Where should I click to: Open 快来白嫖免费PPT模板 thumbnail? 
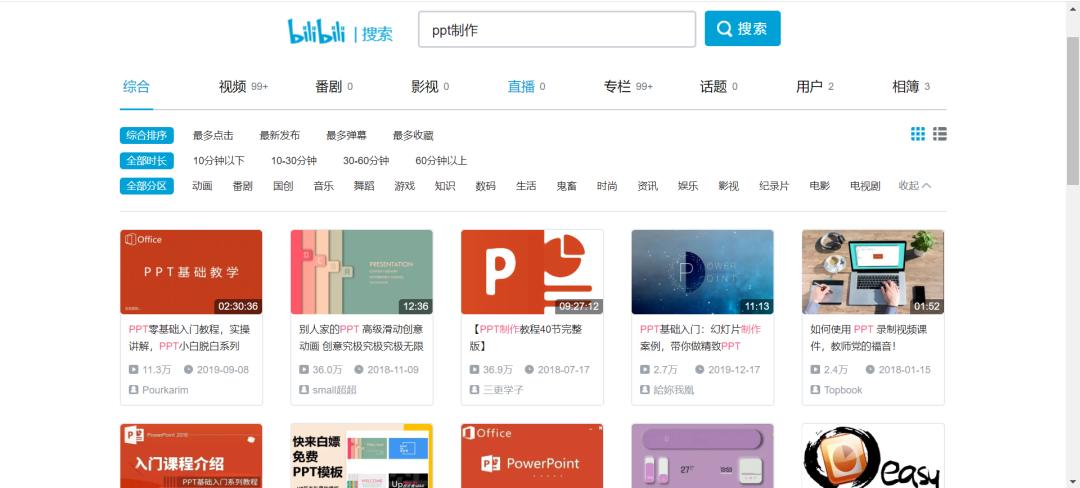tap(362, 456)
